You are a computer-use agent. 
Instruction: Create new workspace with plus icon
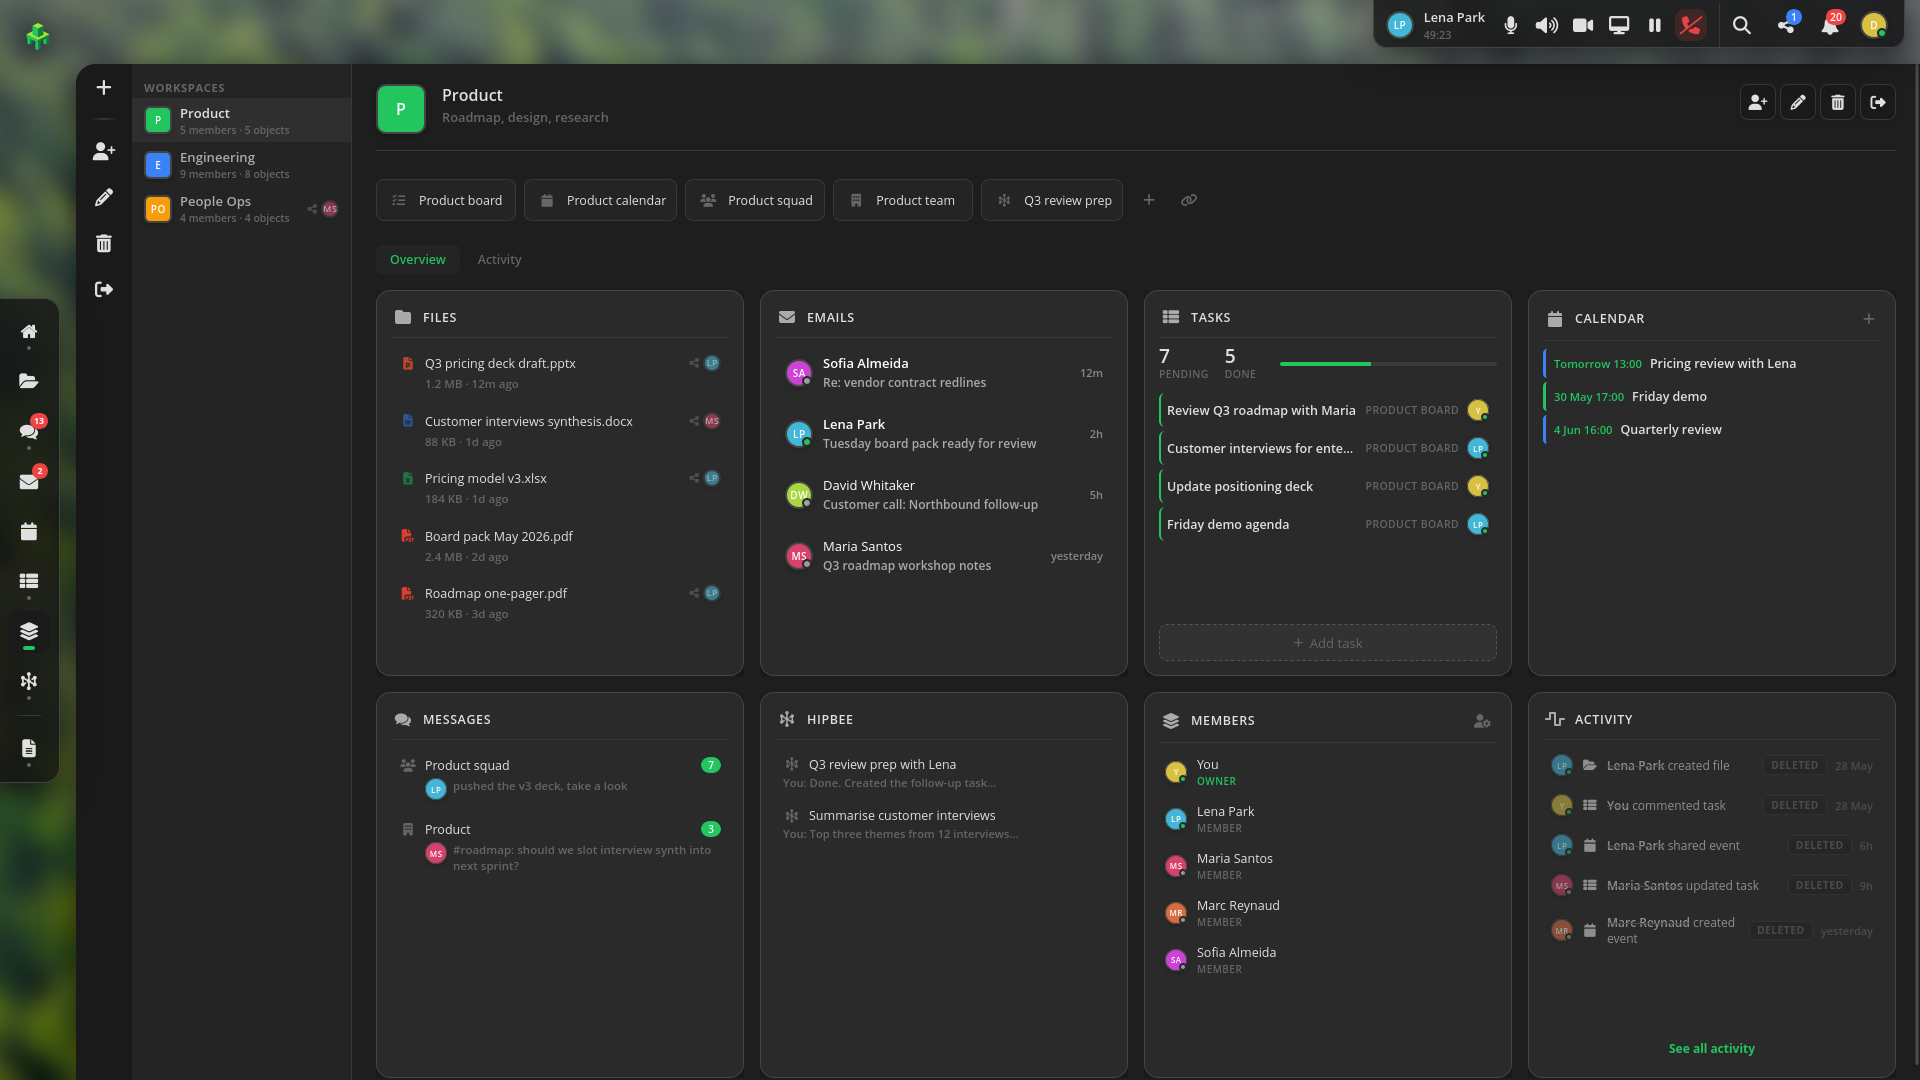(104, 88)
